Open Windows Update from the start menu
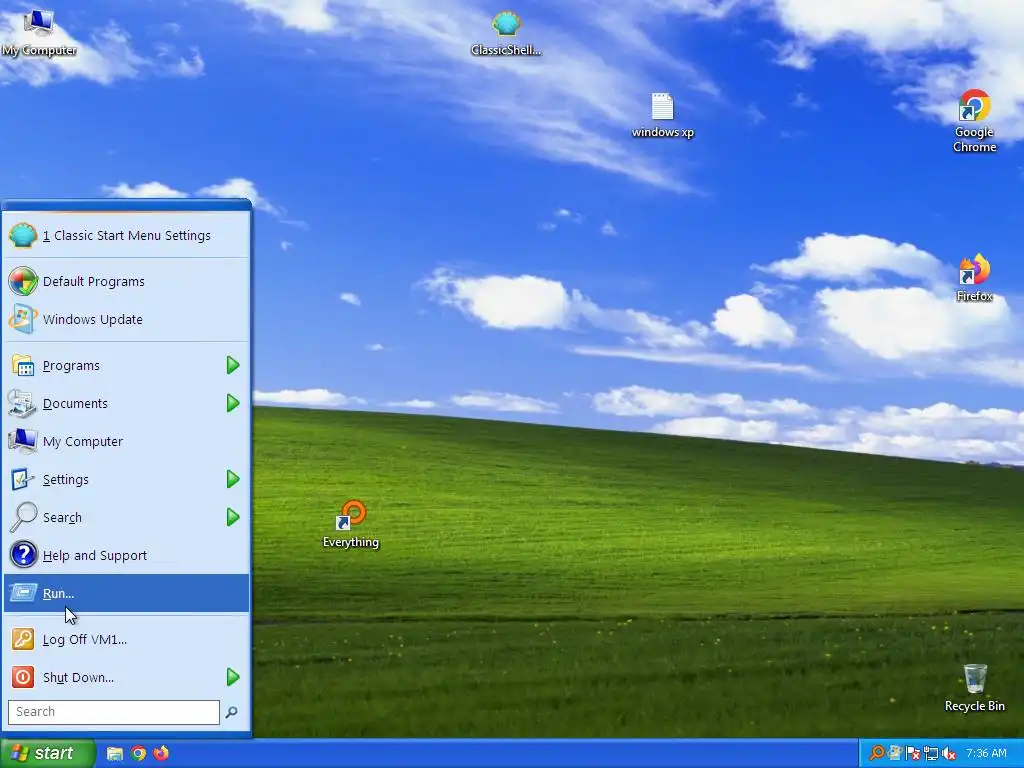 [x=127, y=319]
